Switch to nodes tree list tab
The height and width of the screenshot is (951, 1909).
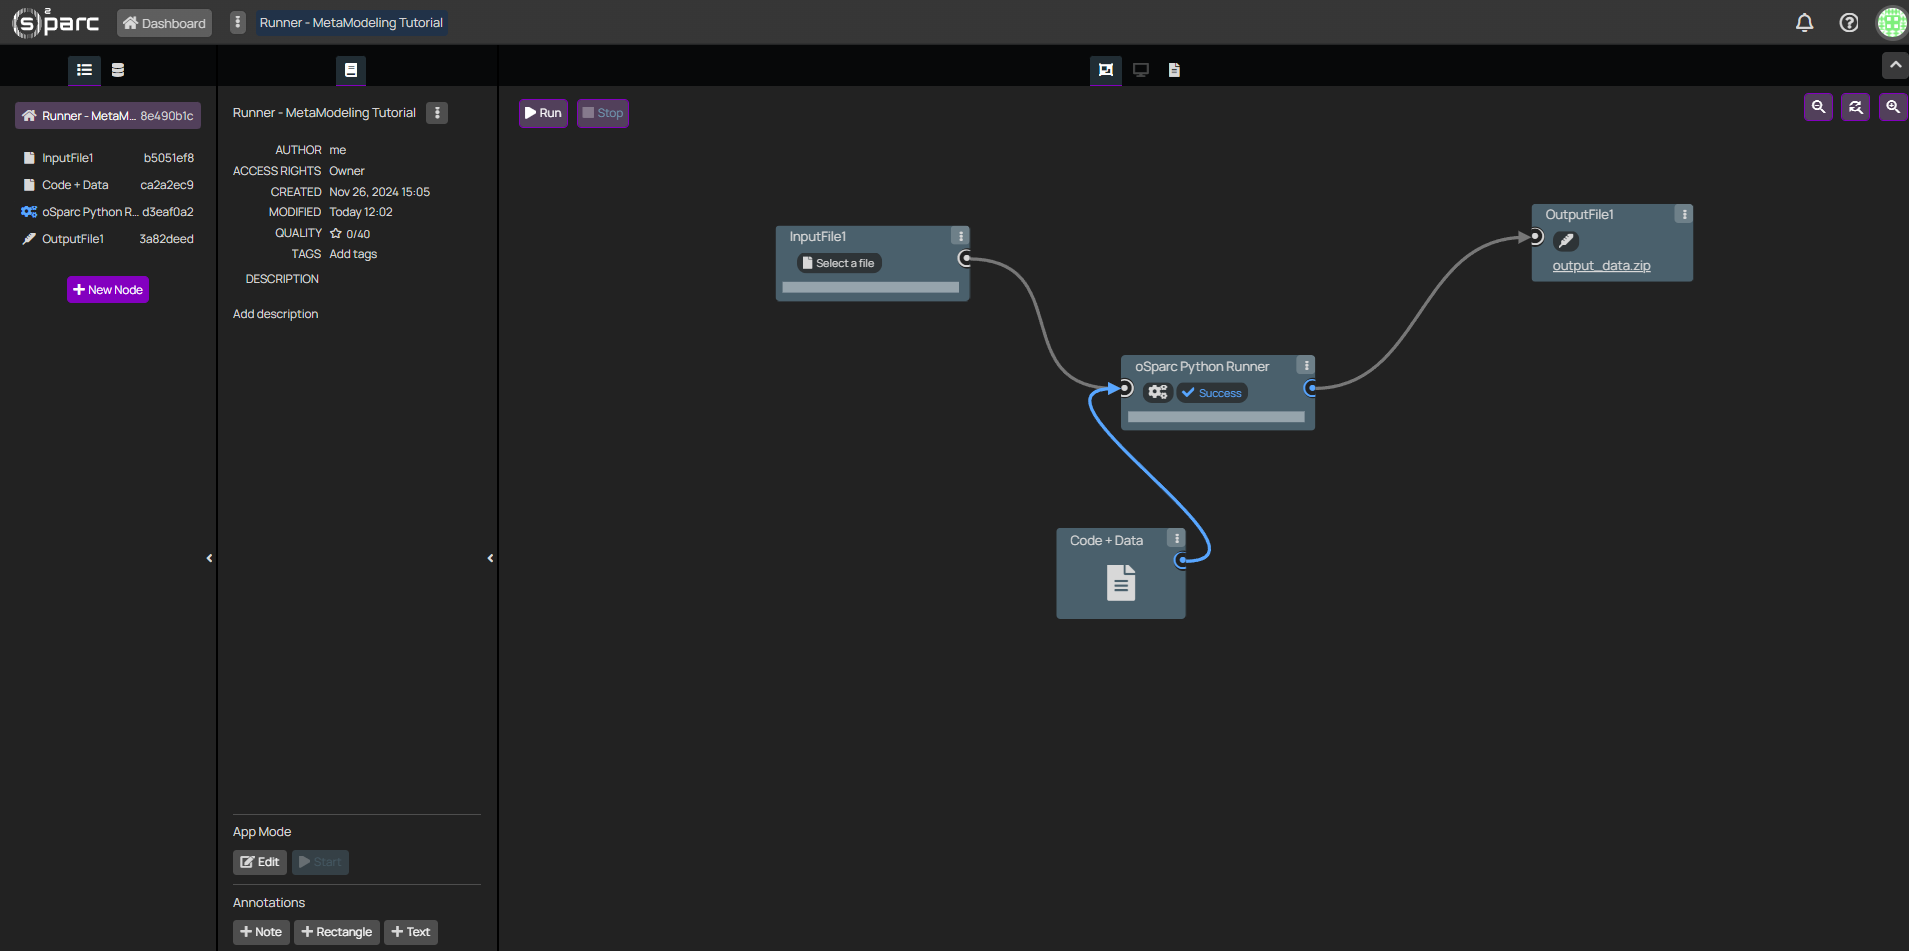[x=84, y=70]
